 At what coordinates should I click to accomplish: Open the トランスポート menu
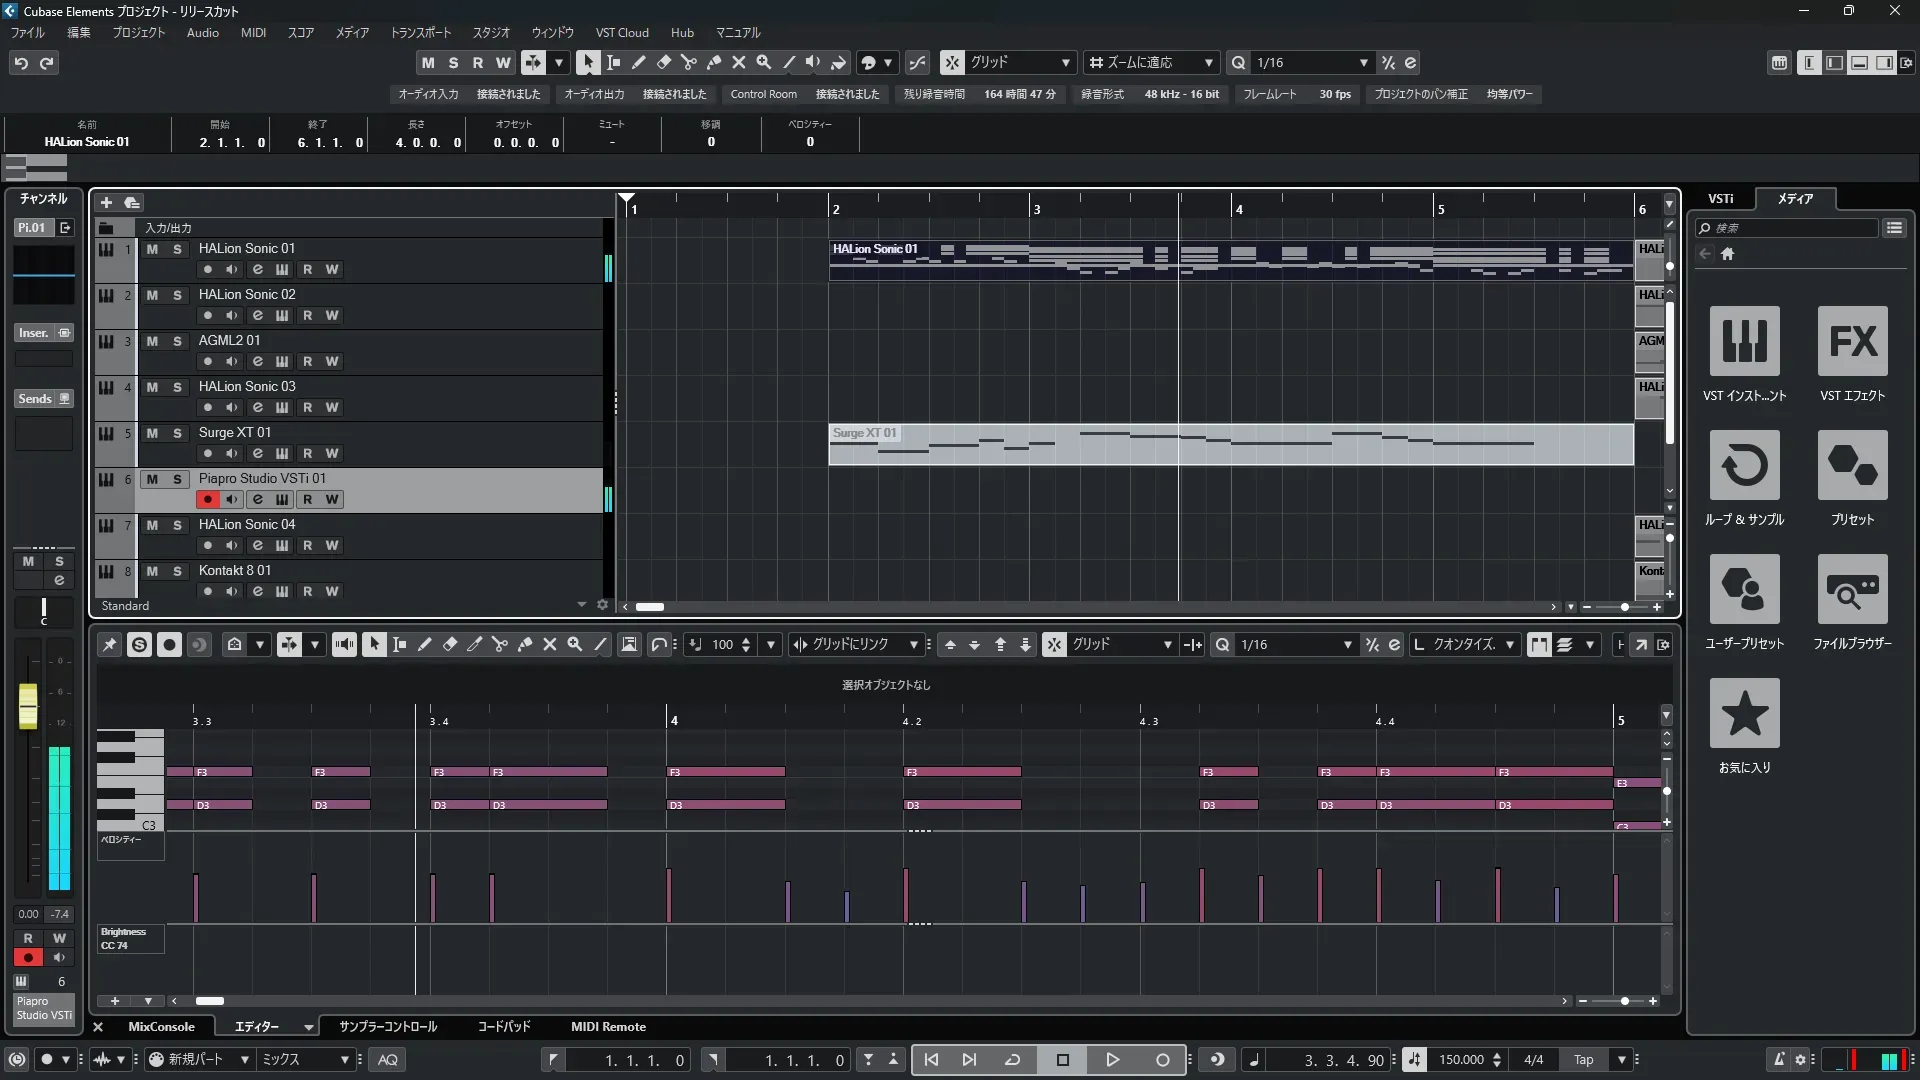(x=420, y=33)
